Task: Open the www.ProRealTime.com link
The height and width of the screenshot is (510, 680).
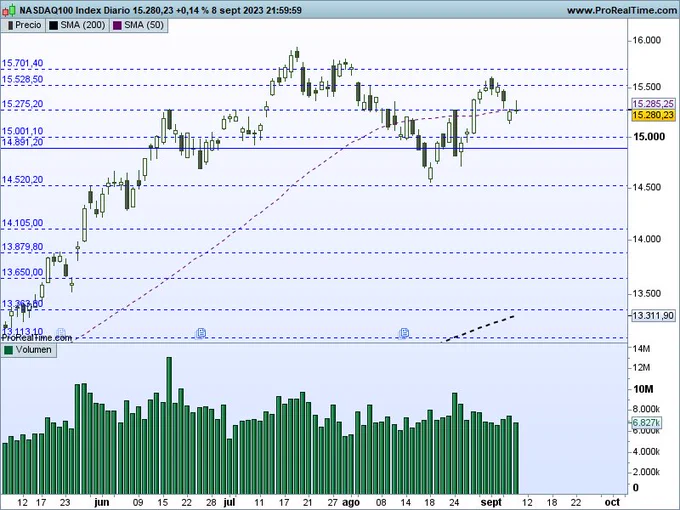Action: (x=623, y=10)
